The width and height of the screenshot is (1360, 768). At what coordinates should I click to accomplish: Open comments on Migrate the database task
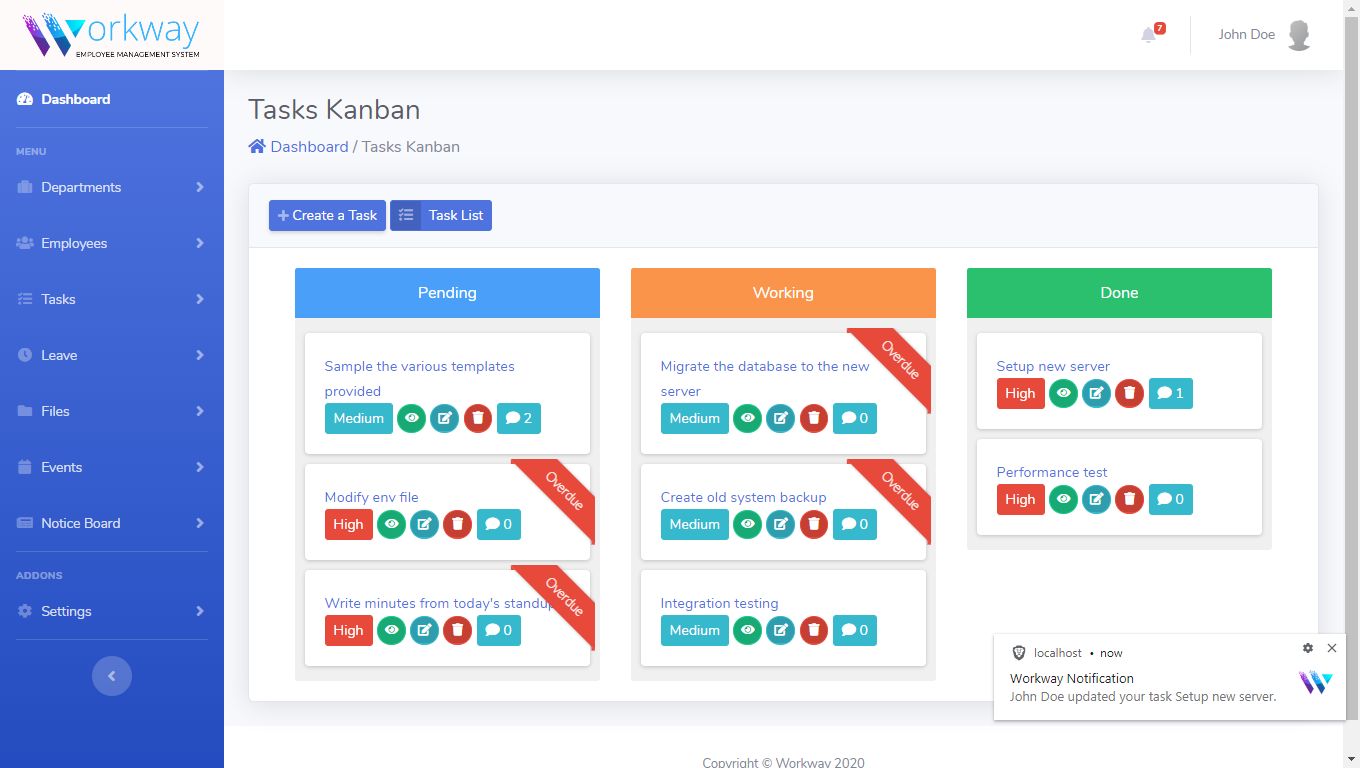855,418
